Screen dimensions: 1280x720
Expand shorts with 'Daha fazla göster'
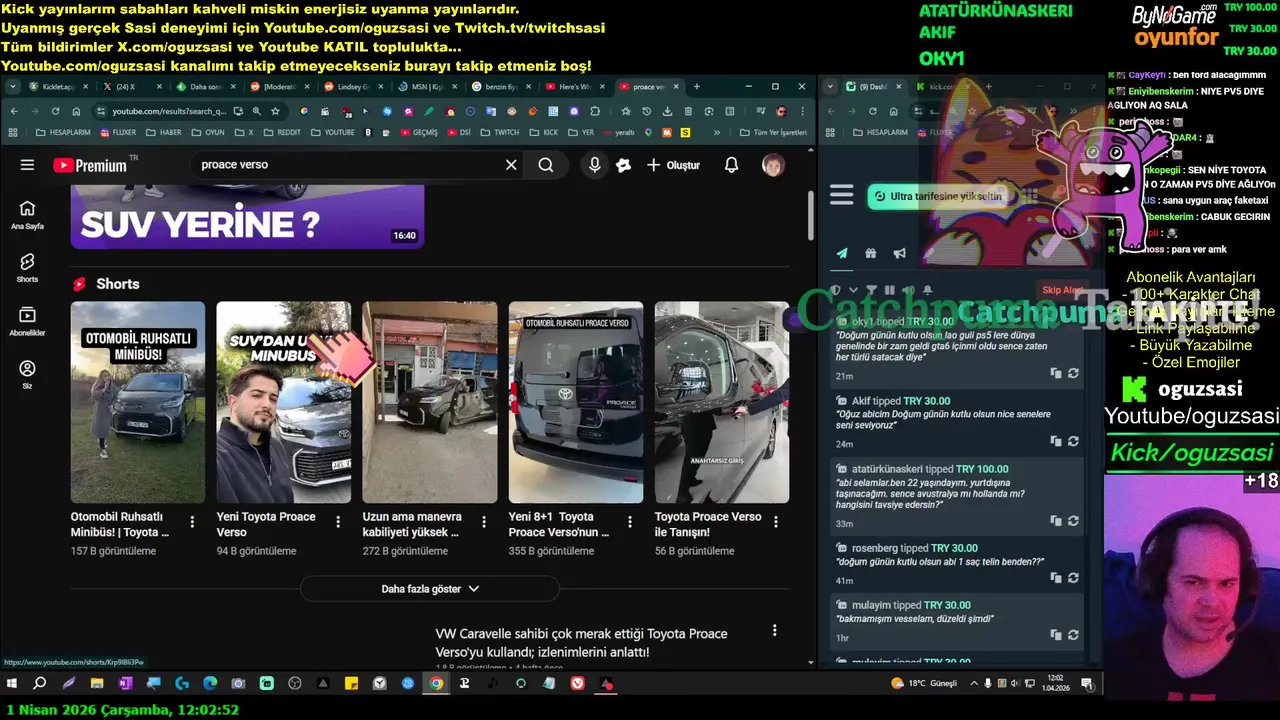[x=430, y=589]
